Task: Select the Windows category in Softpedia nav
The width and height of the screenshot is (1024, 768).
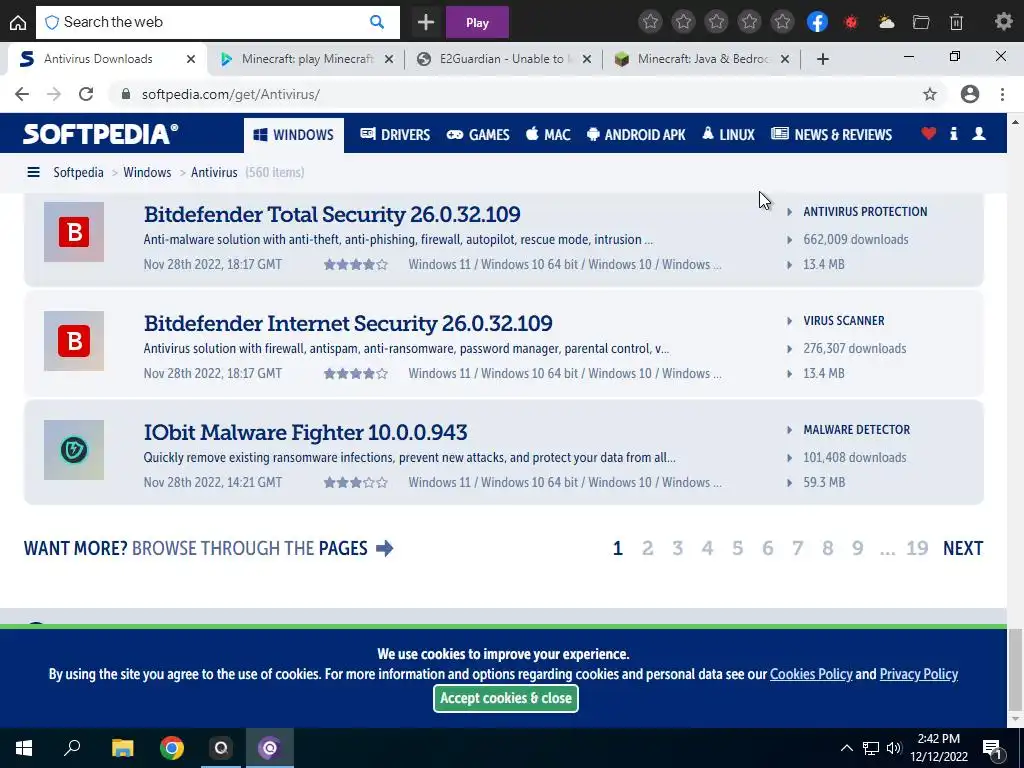Action: (294, 135)
